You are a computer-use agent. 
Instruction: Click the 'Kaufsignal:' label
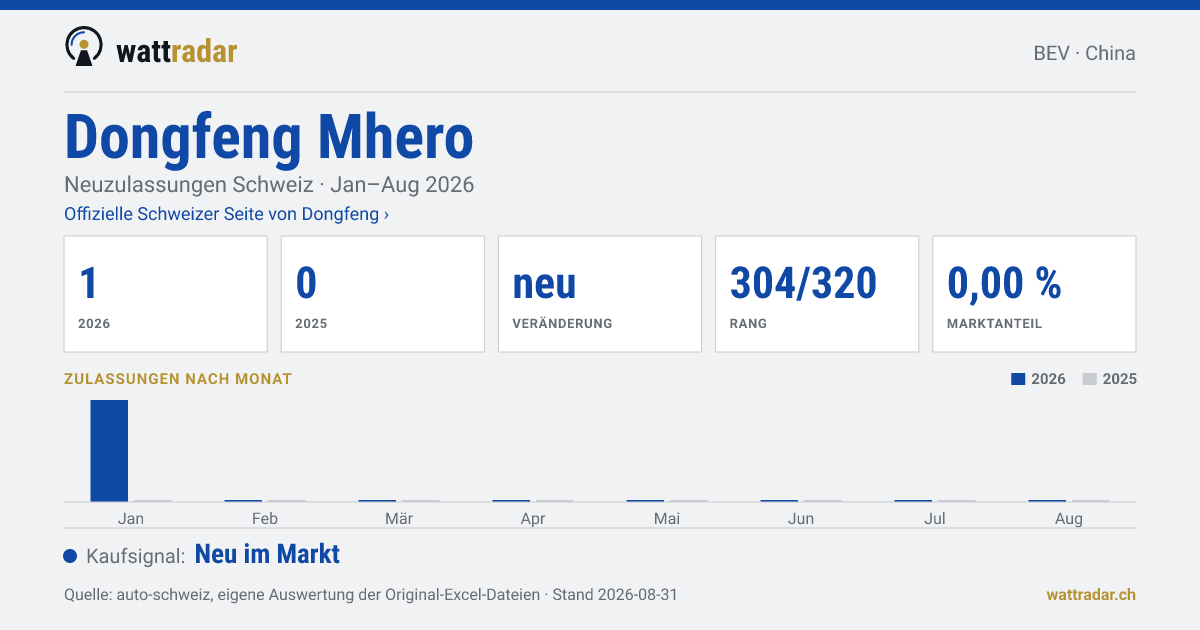click(x=136, y=556)
